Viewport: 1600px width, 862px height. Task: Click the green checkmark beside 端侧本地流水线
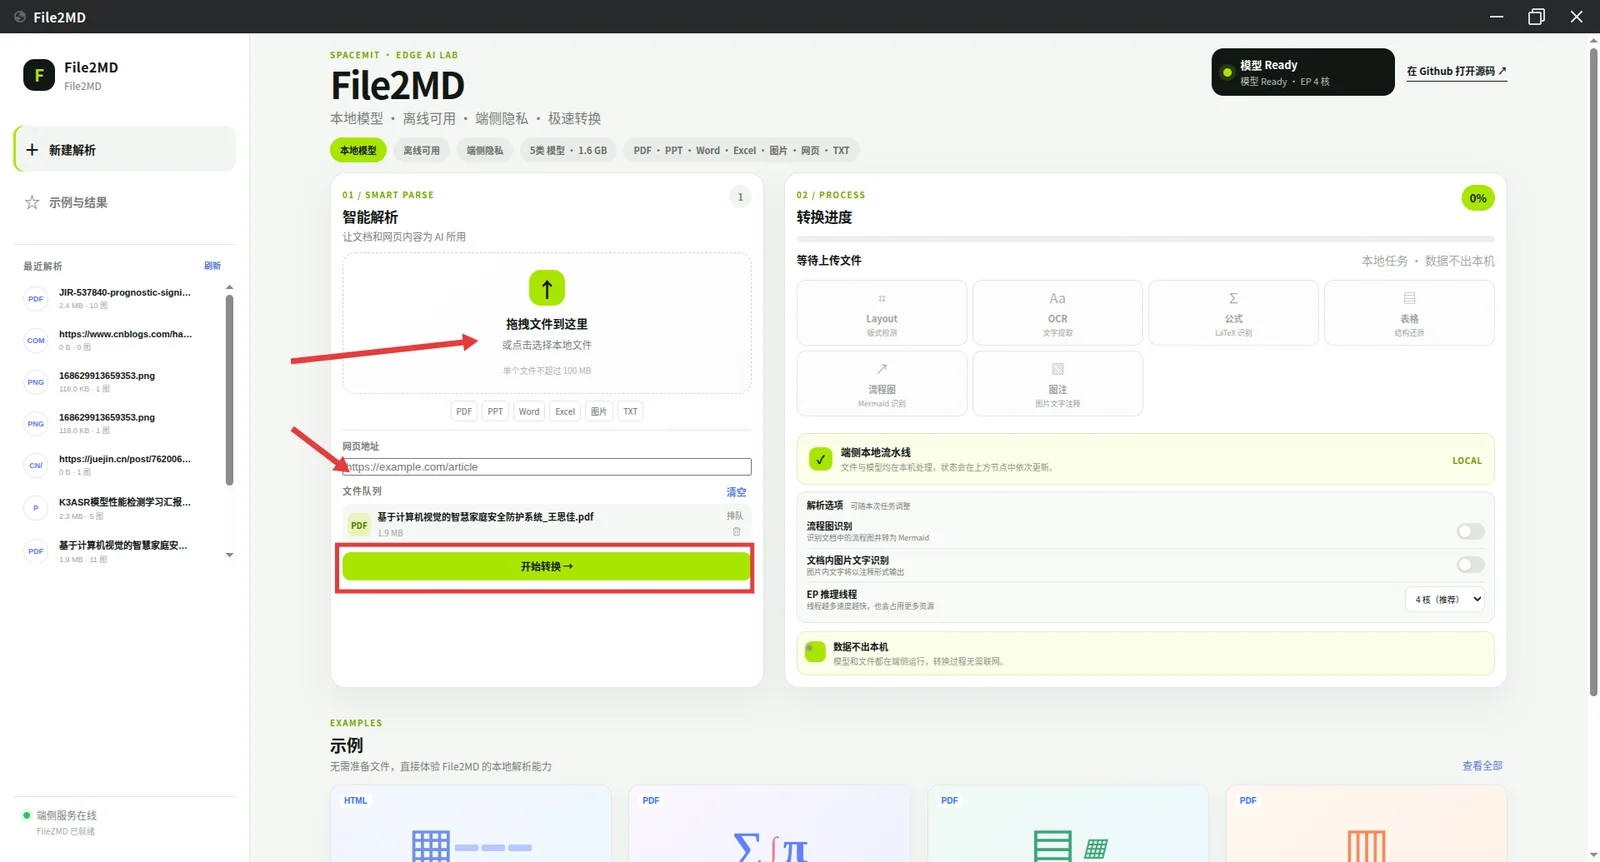coord(820,459)
